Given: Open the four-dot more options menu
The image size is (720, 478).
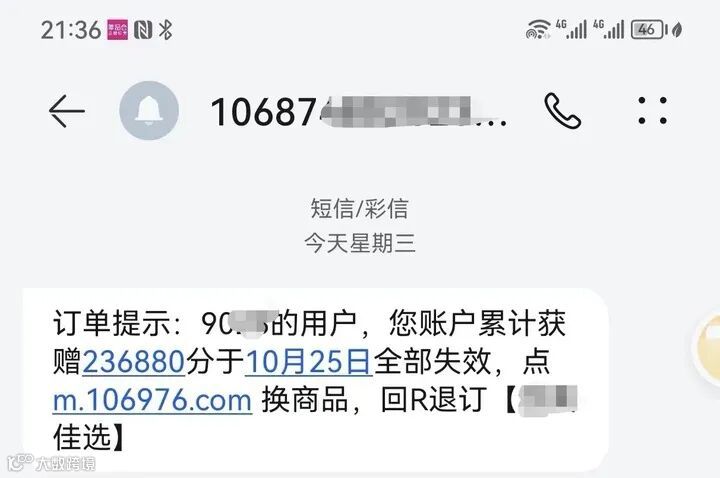Looking at the screenshot, I should (652, 111).
